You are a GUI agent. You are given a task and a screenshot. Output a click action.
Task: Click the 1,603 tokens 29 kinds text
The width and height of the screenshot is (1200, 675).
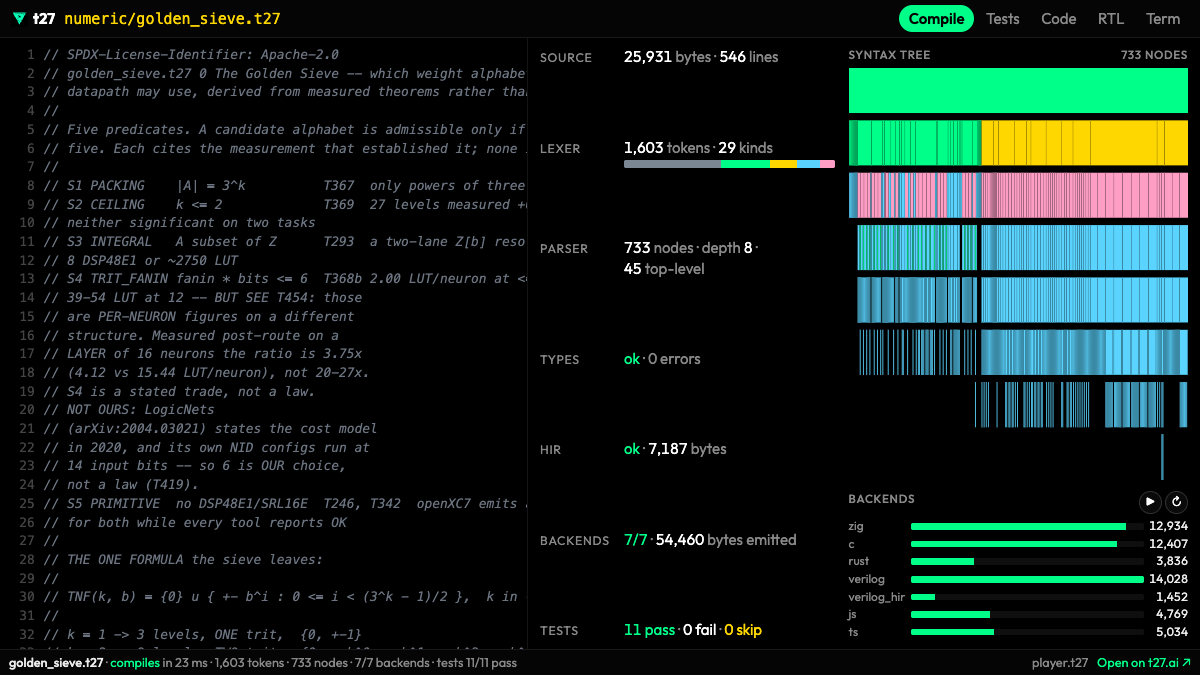click(x=698, y=148)
